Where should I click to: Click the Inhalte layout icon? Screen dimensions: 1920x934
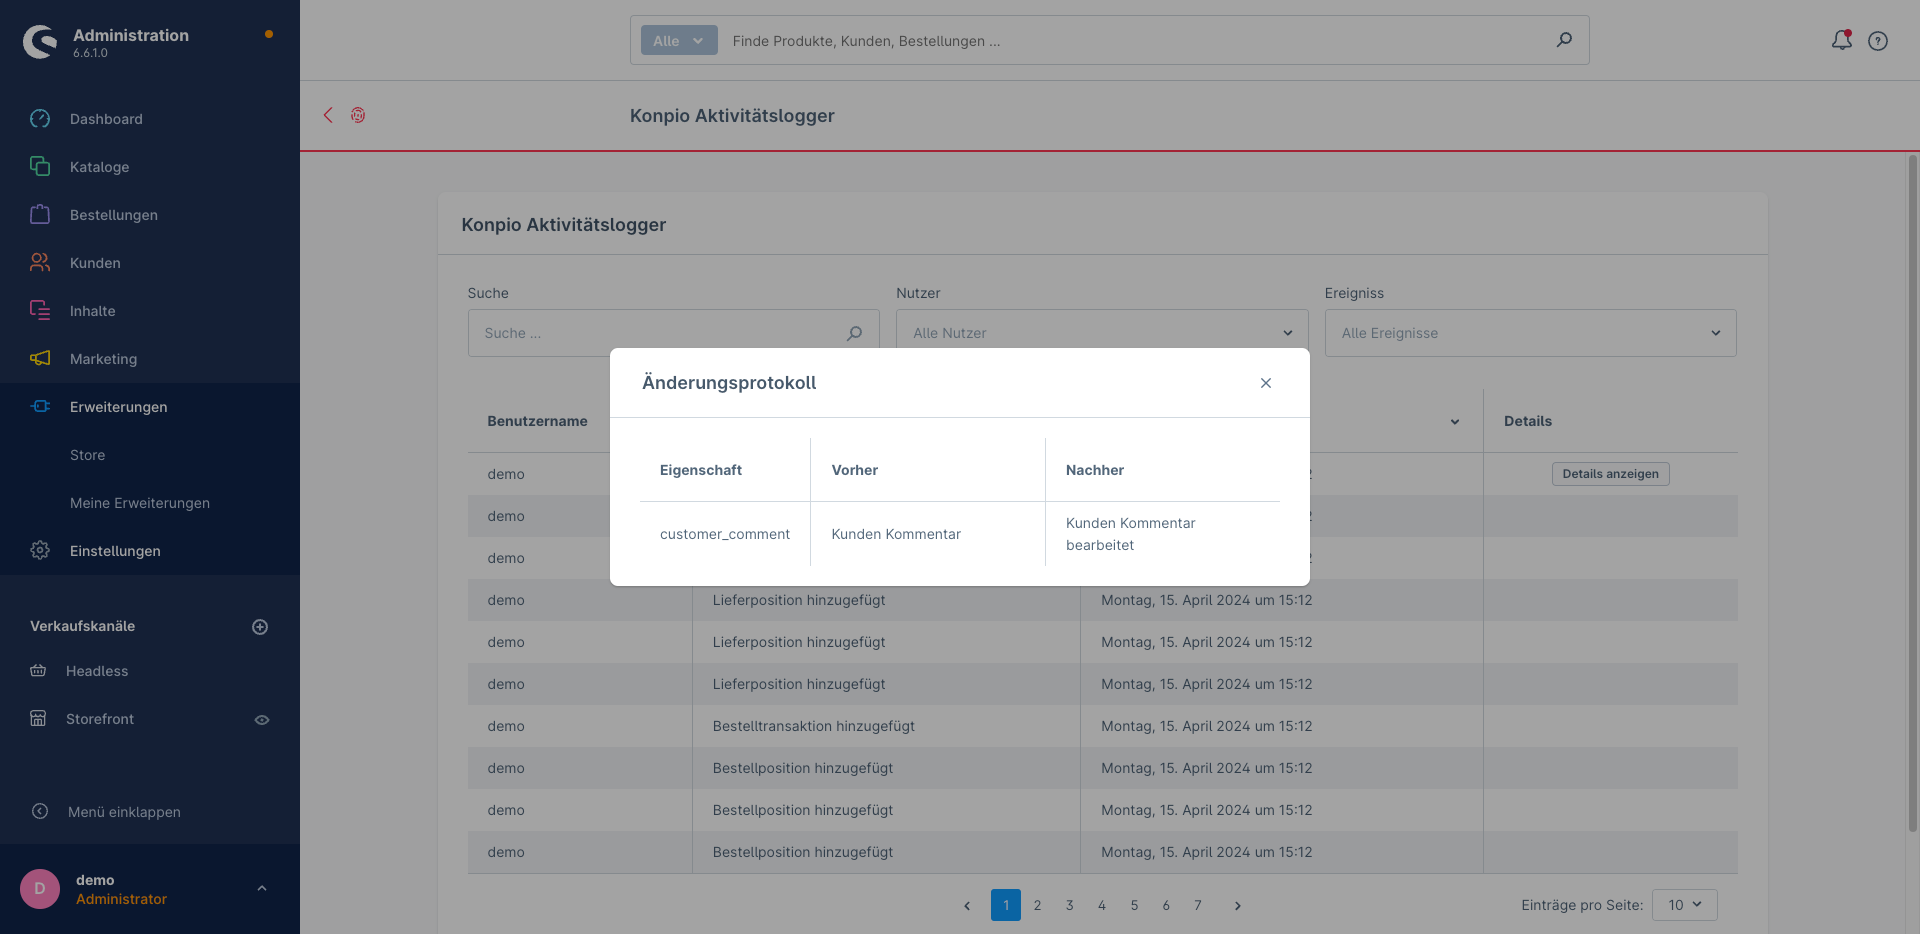[x=40, y=311]
